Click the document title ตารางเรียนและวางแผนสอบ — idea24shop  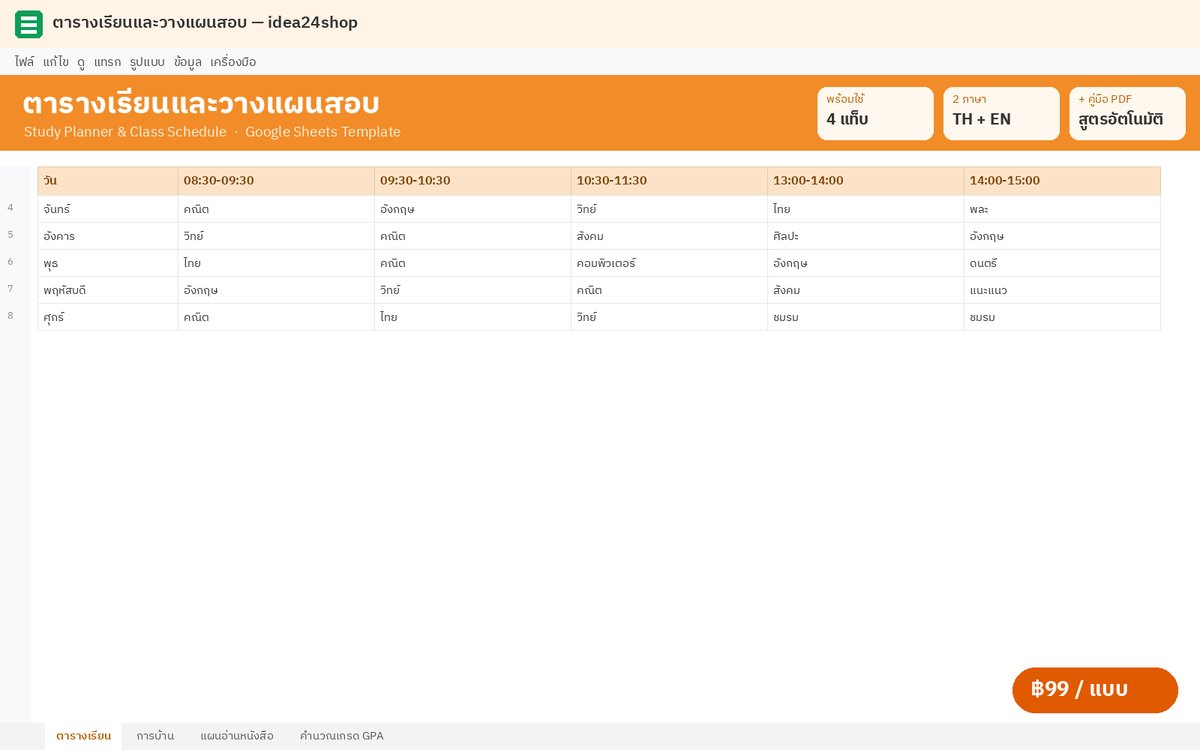205,23
